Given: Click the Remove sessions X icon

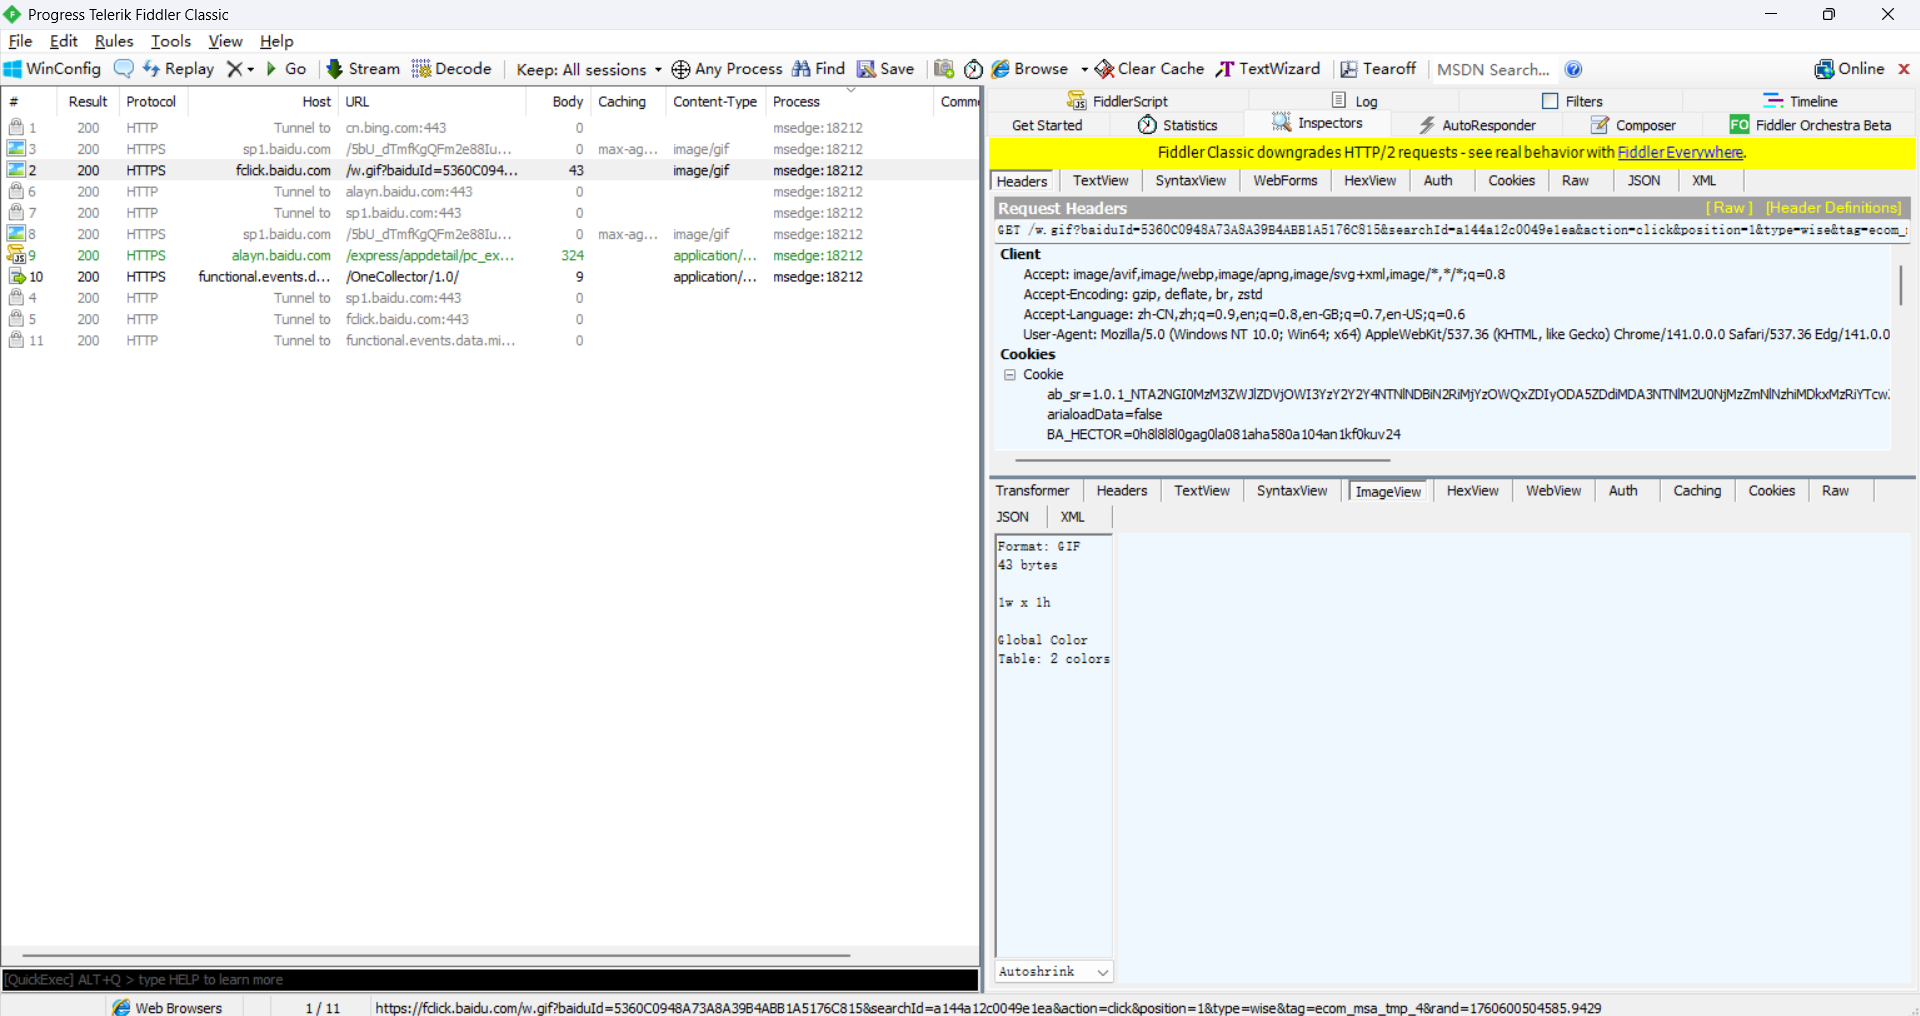Looking at the screenshot, I should click(x=234, y=69).
